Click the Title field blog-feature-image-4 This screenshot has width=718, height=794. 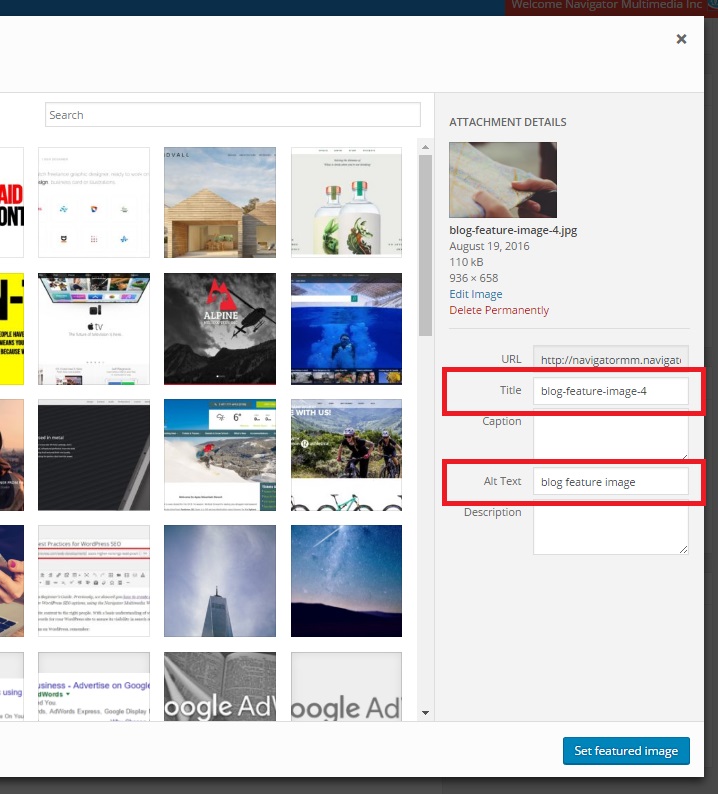click(x=611, y=391)
